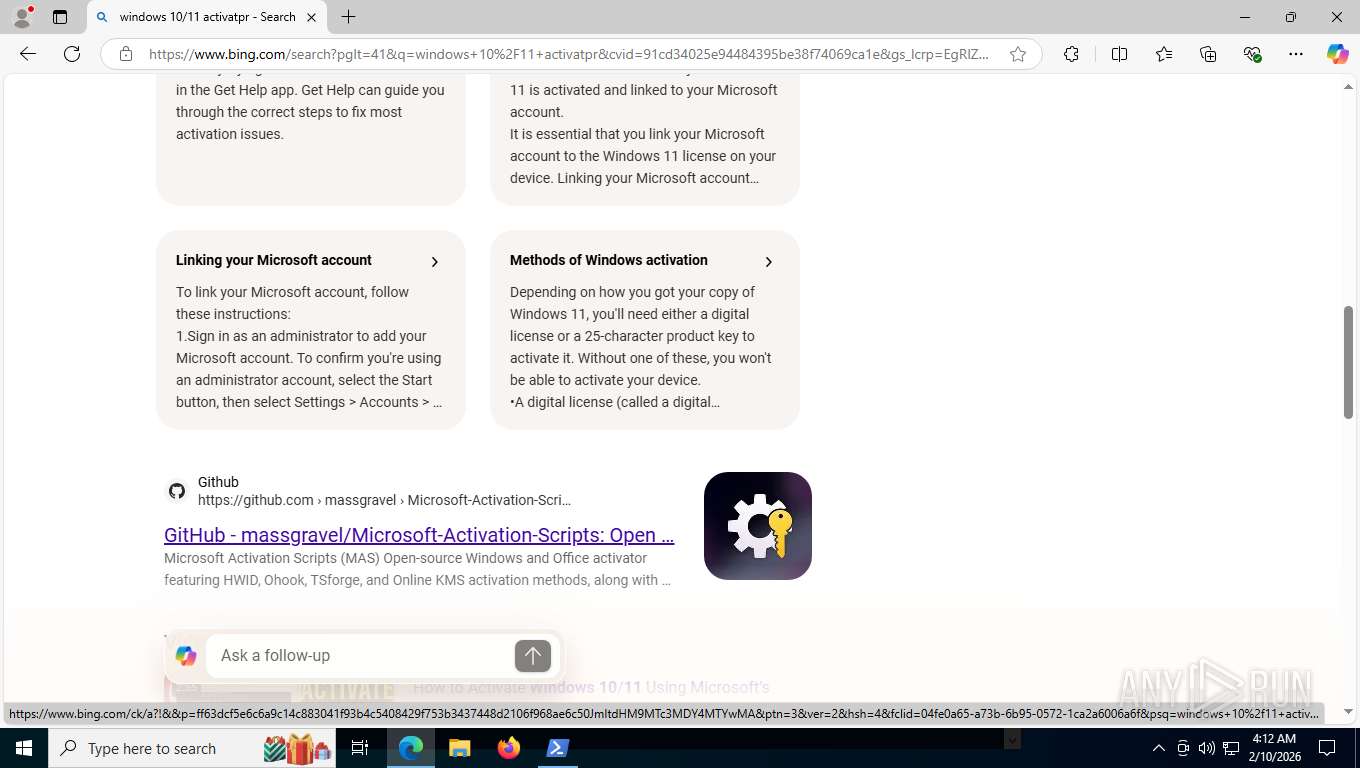
Task: Click the Copilot logo in follow-up bar
Action: [186, 655]
